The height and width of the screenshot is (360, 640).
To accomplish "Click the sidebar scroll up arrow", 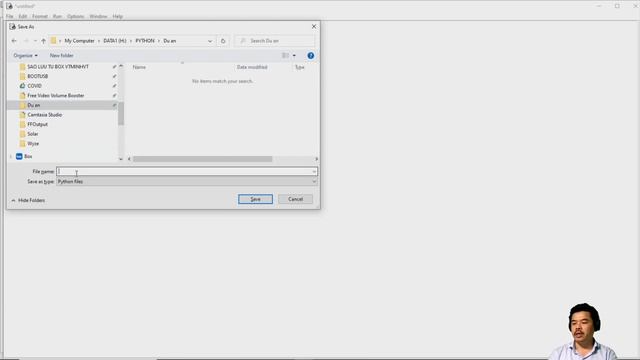I will [121, 66].
